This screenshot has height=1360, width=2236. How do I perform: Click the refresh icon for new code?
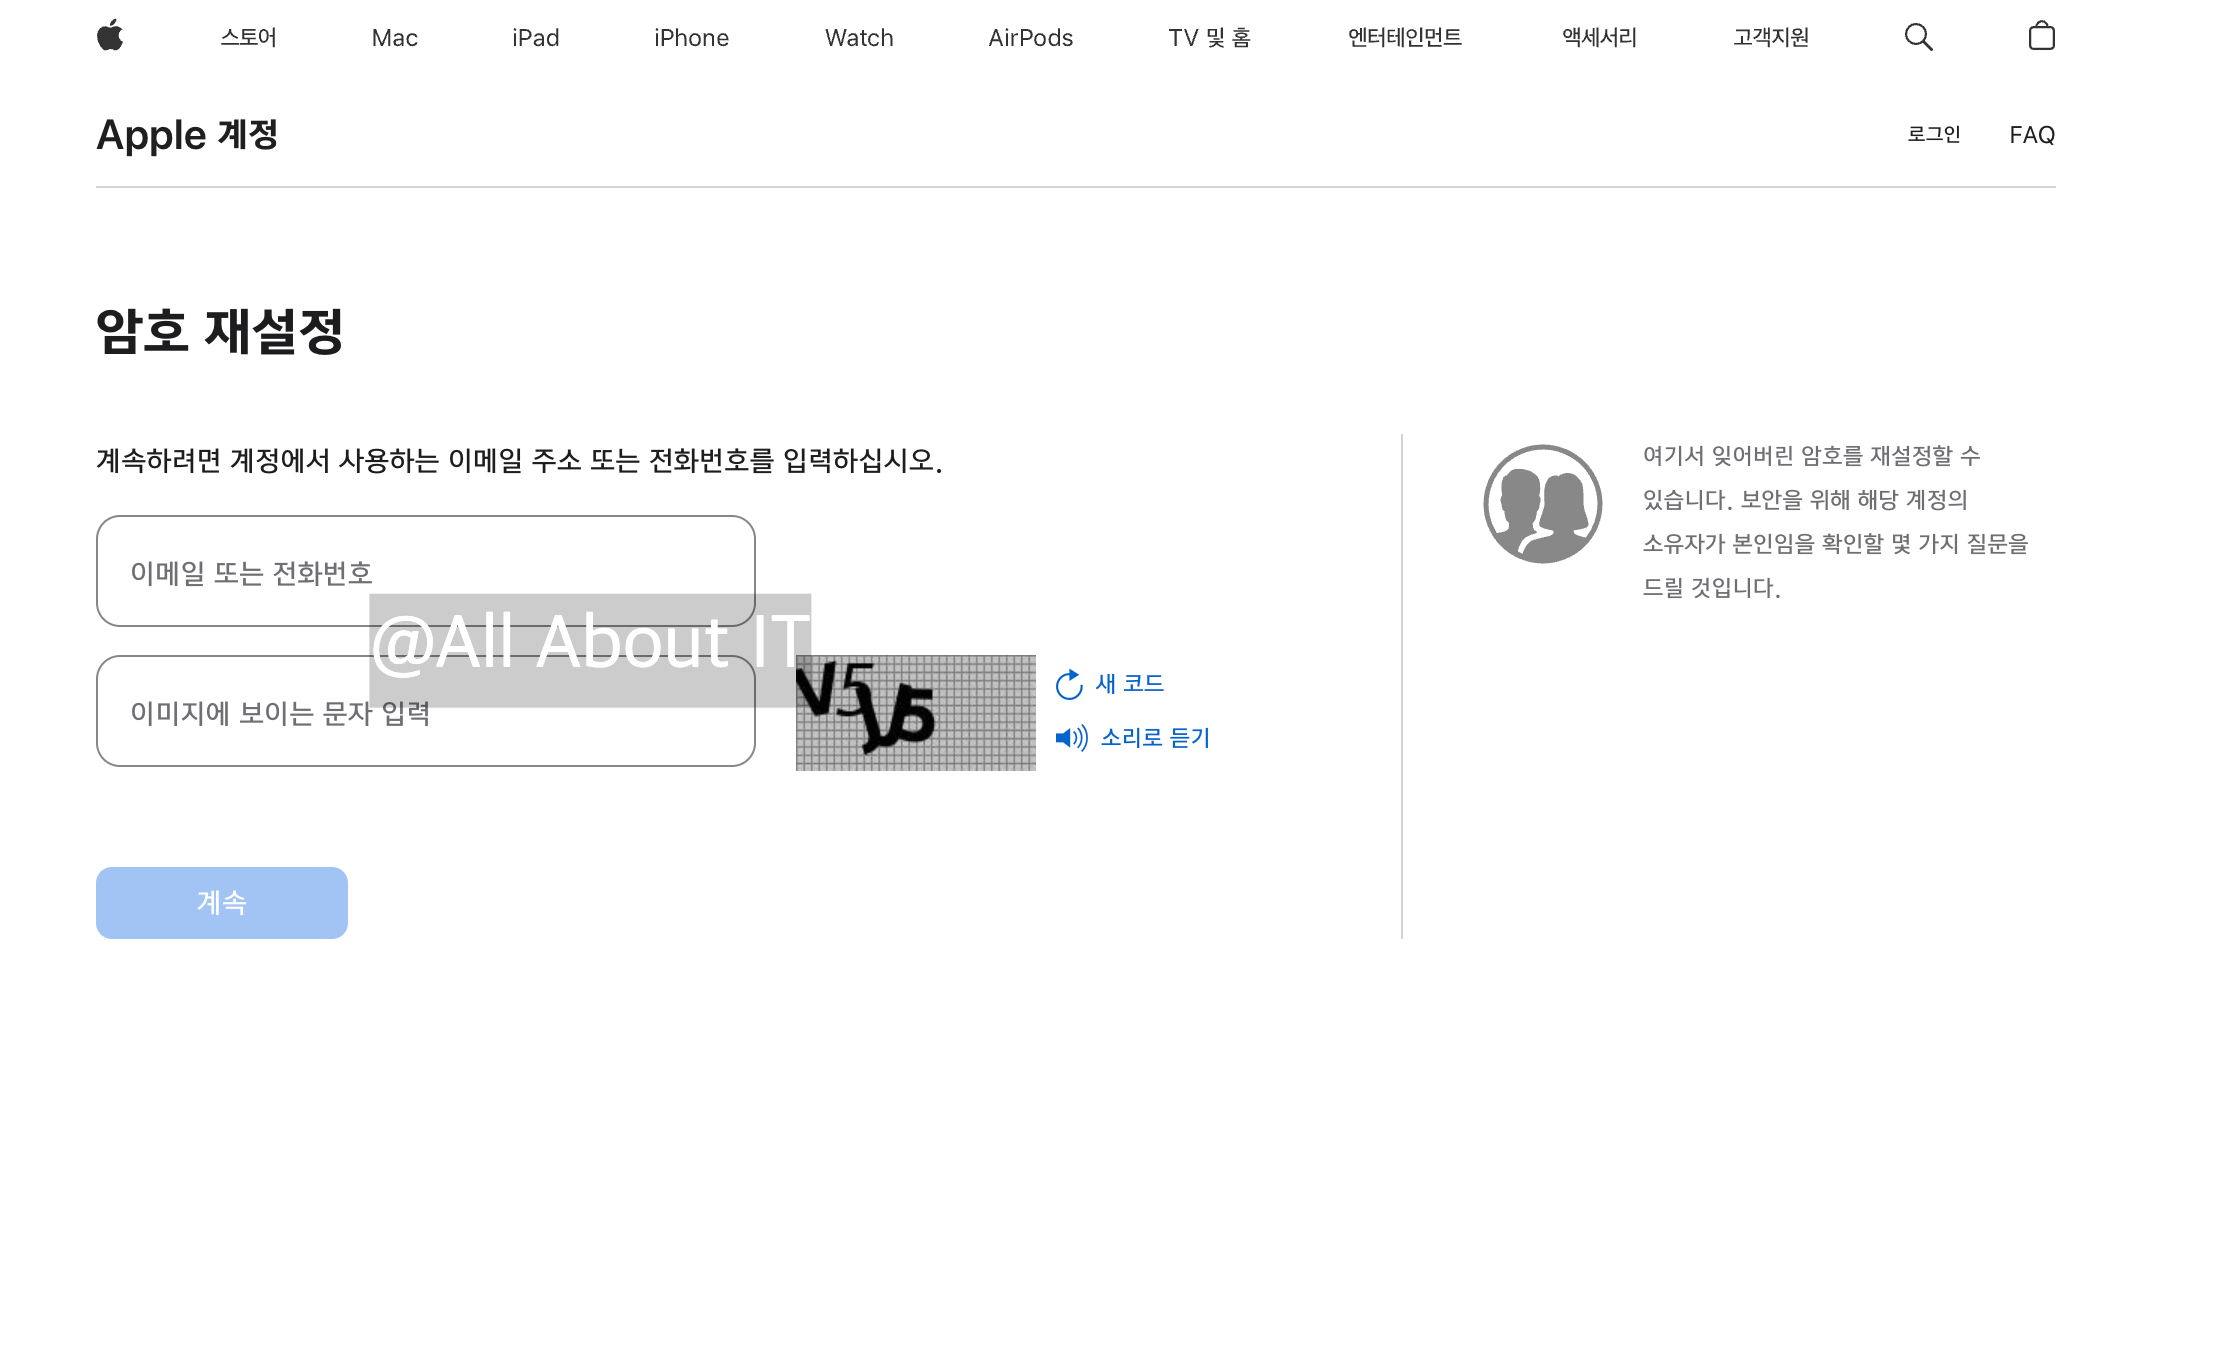tap(1069, 684)
